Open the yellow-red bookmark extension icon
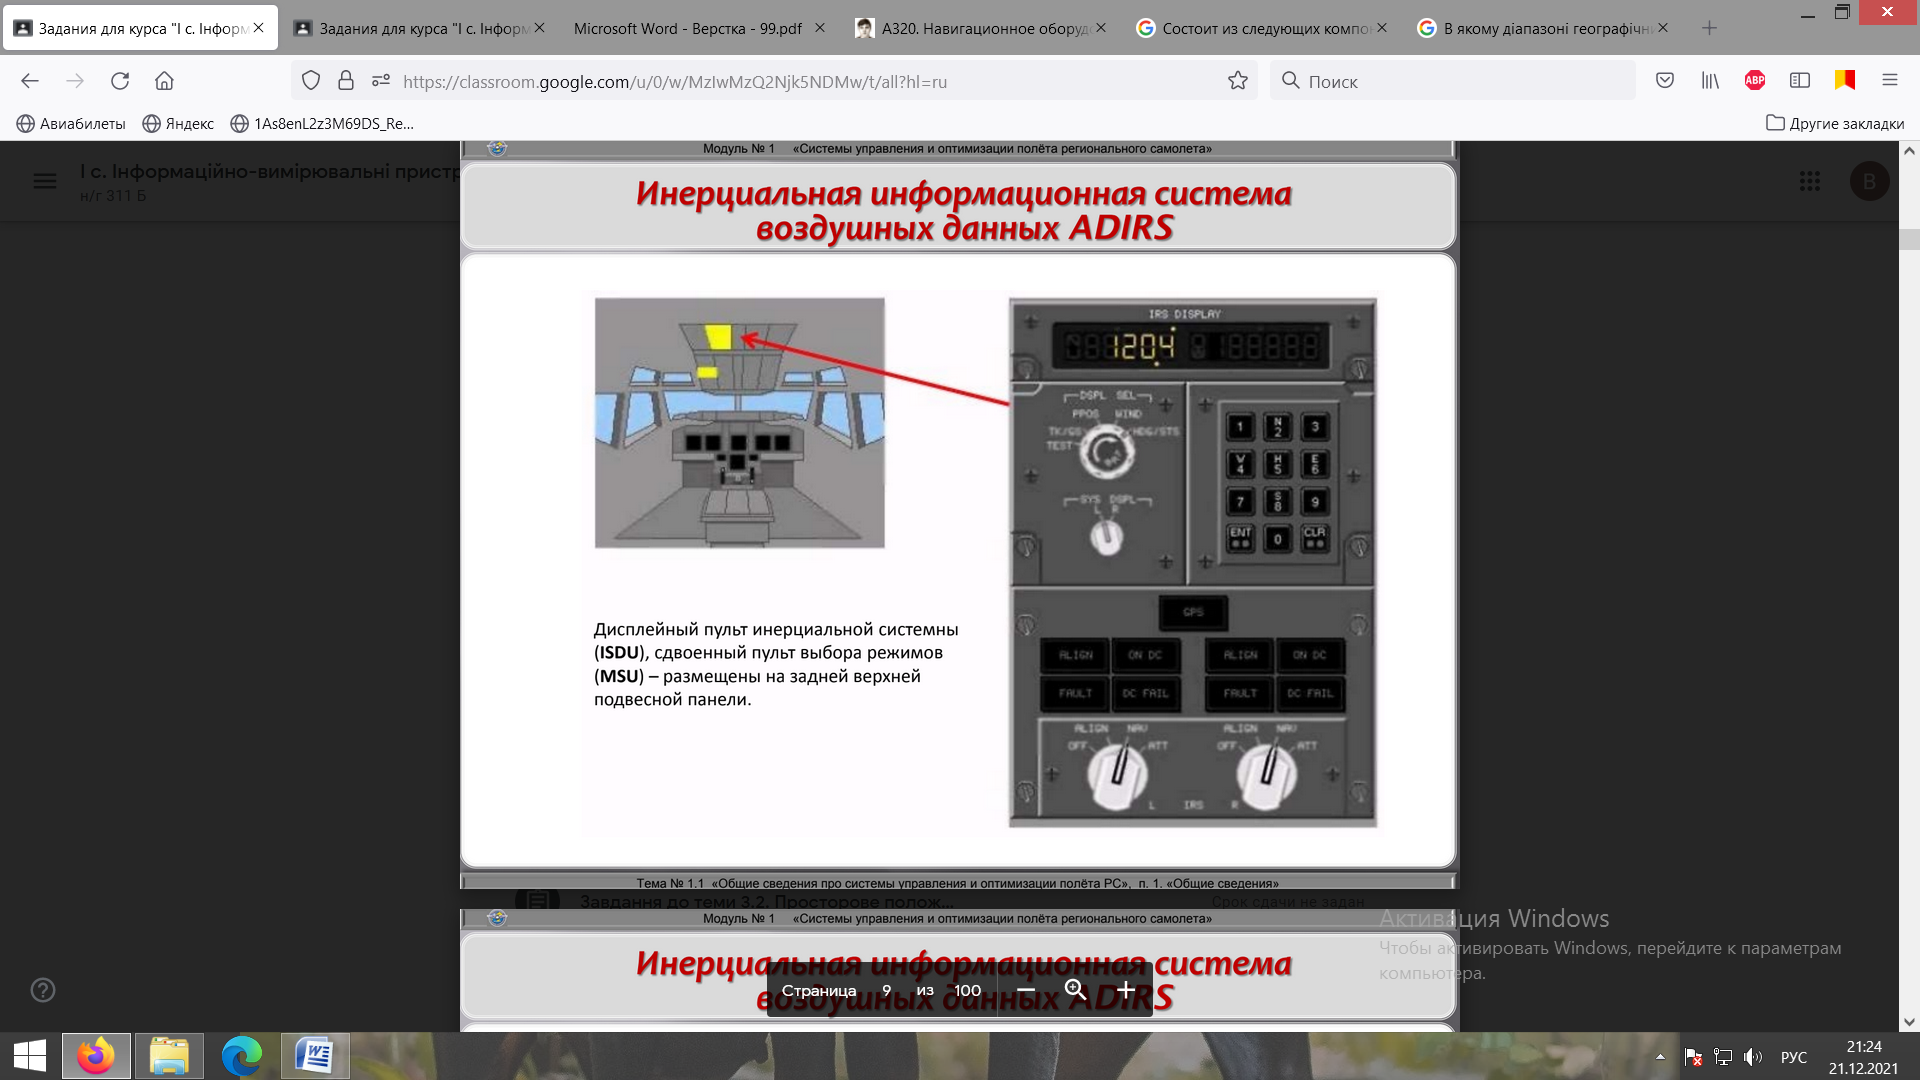 pyautogui.click(x=1845, y=81)
